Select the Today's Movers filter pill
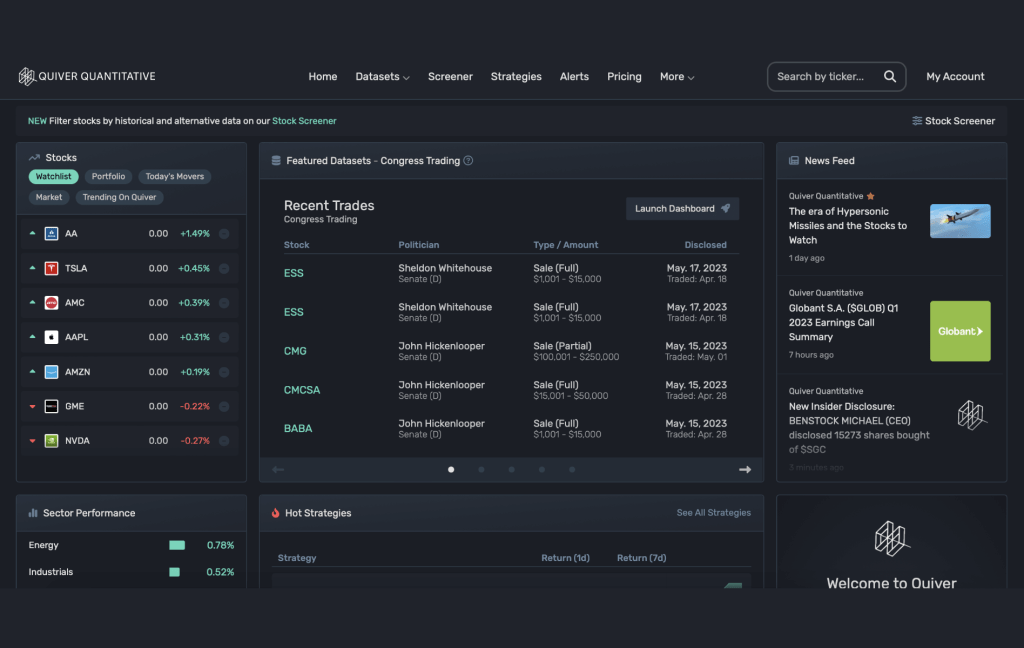The image size is (1024, 648). point(174,176)
